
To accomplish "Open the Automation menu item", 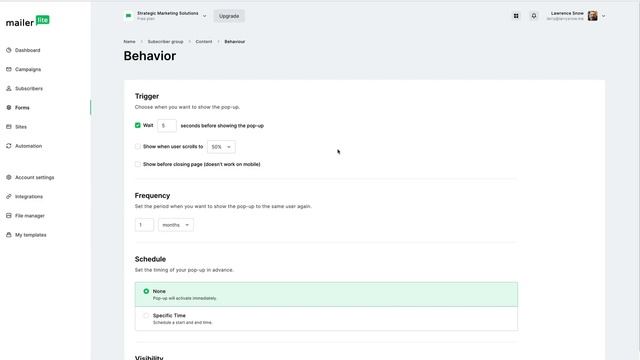I will pos(29,146).
